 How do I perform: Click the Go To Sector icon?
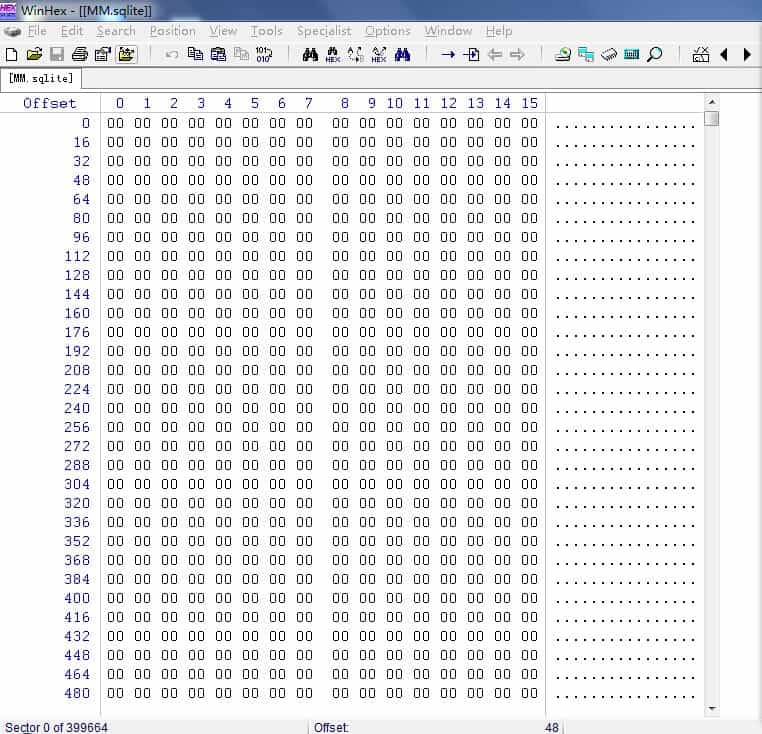[x=471, y=54]
